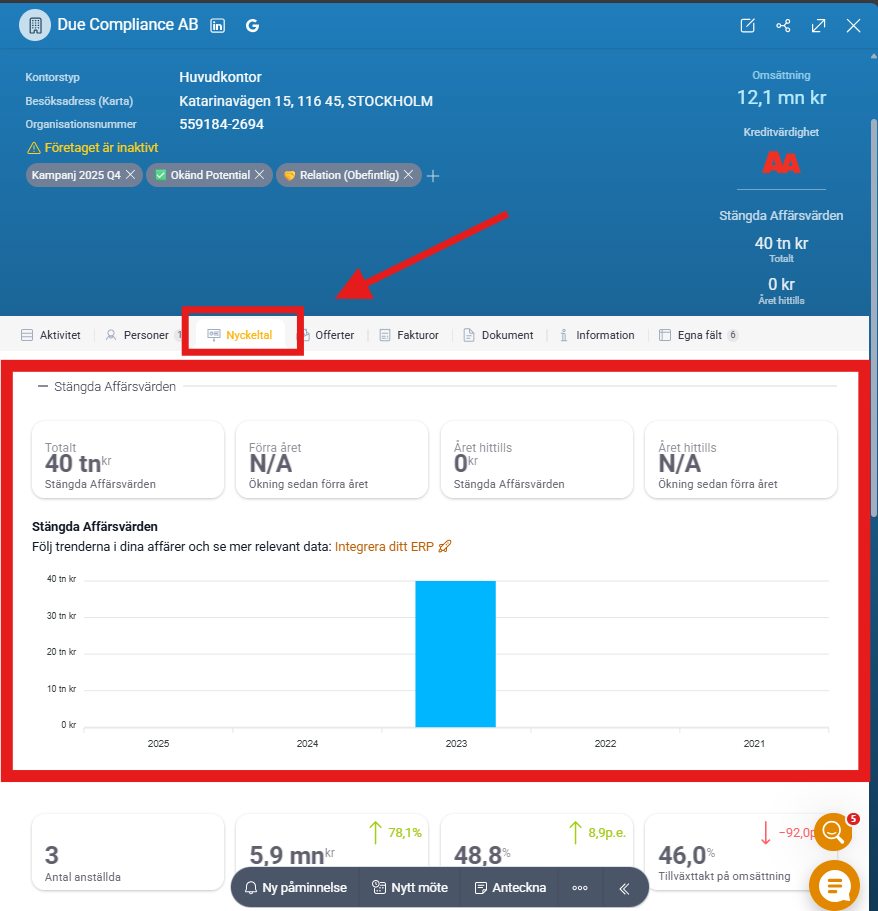Open the company LinkedIn icon

[x=217, y=26]
